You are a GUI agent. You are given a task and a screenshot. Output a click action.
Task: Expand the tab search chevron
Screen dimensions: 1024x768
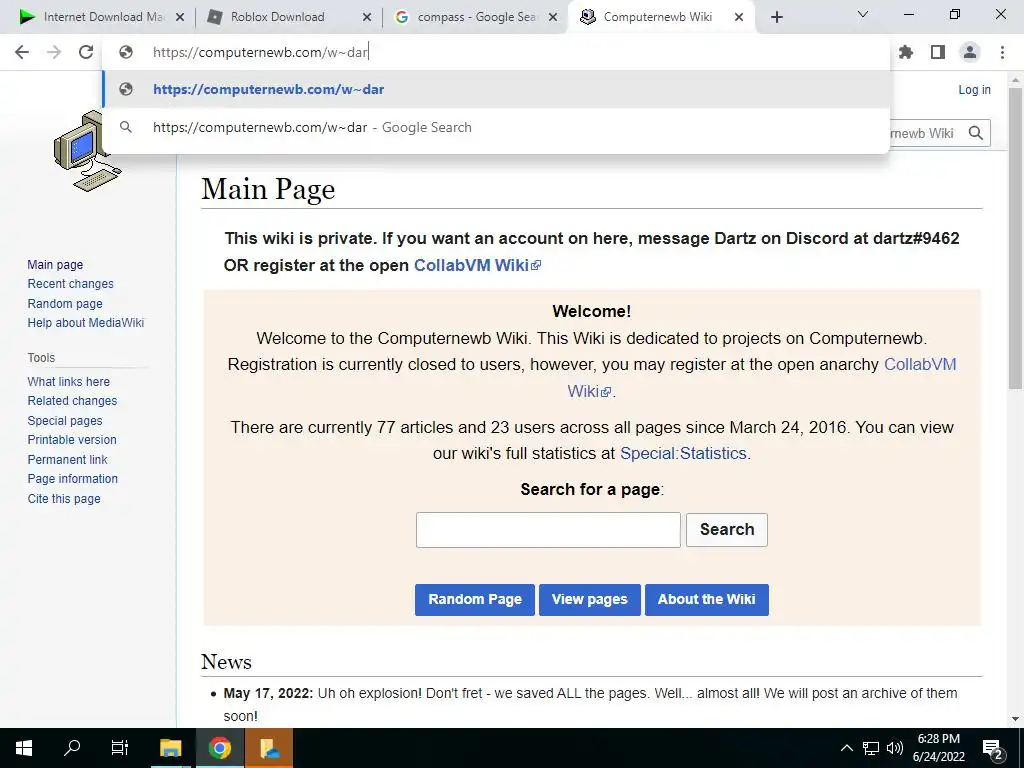(863, 14)
